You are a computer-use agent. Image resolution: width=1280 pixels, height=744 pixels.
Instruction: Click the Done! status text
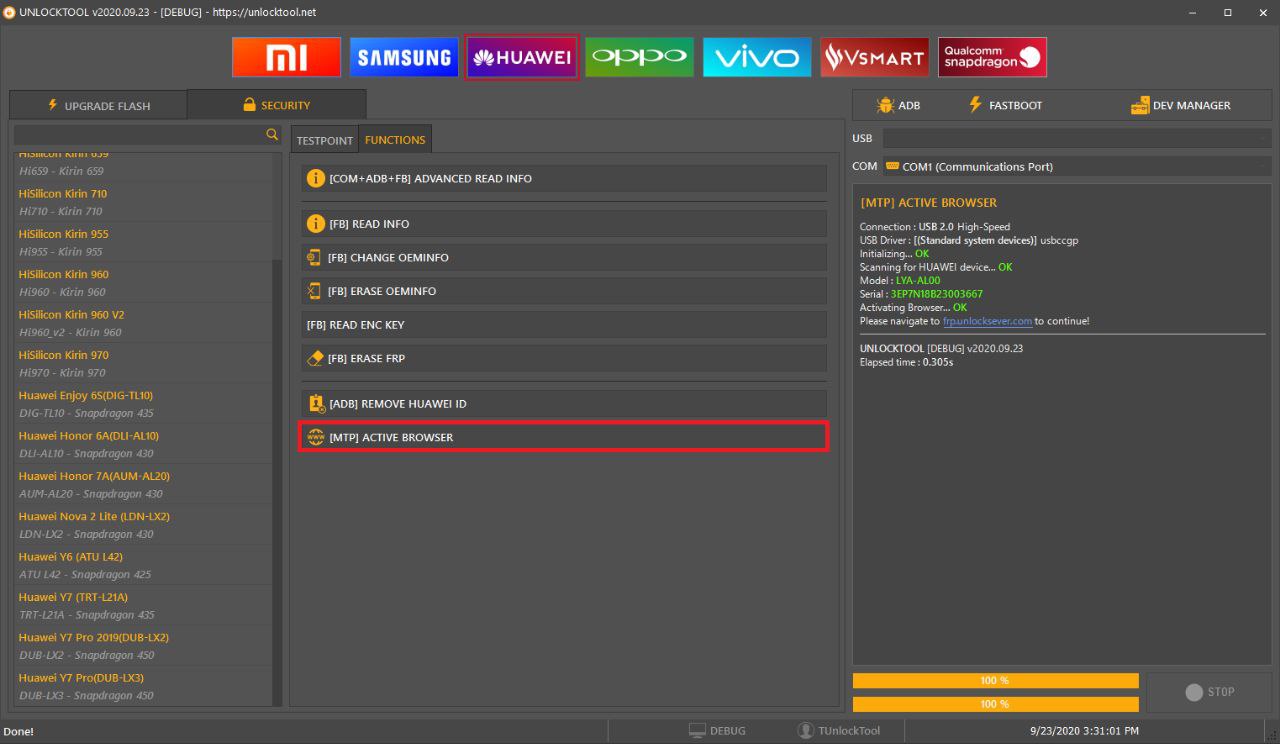[19, 731]
